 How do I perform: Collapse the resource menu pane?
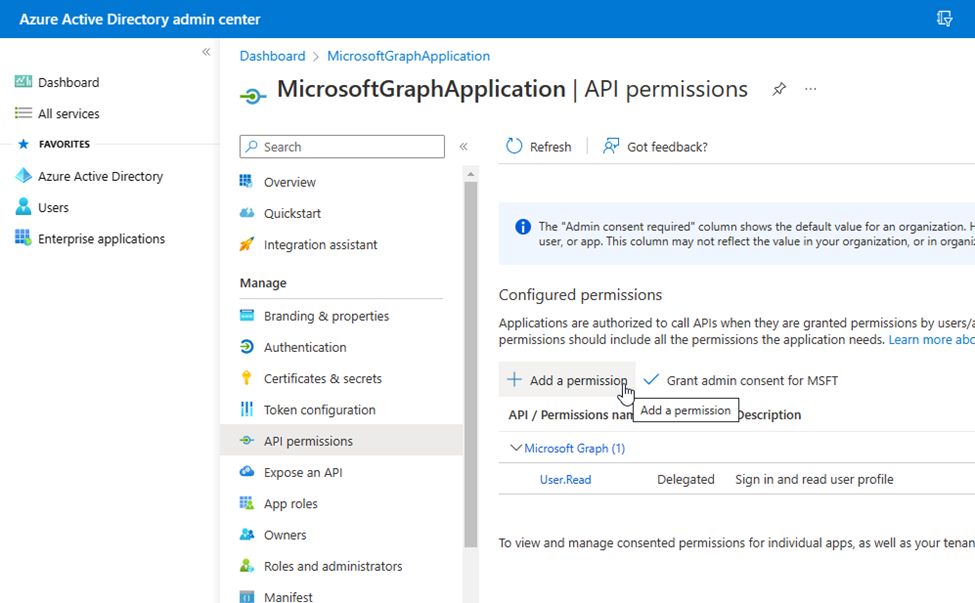tap(463, 147)
